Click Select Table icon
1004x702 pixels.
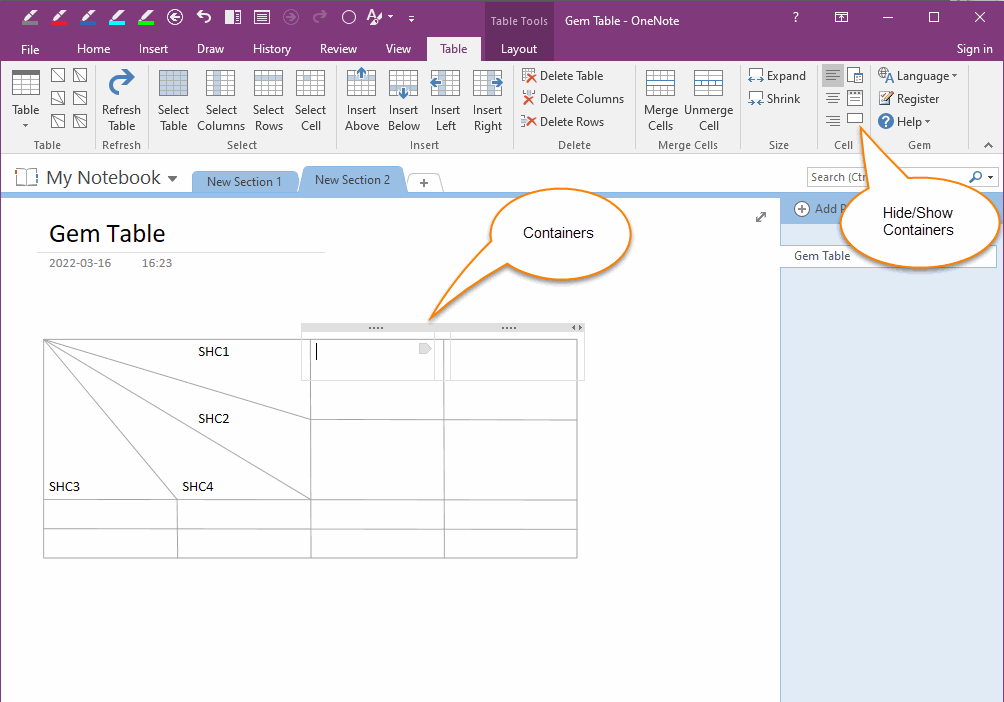click(x=174, y=100)
